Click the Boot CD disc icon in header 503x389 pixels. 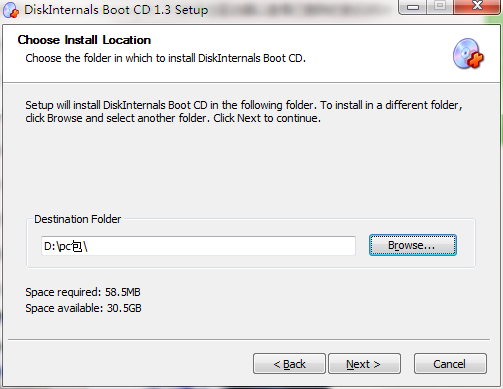click(x=468, y=54)
